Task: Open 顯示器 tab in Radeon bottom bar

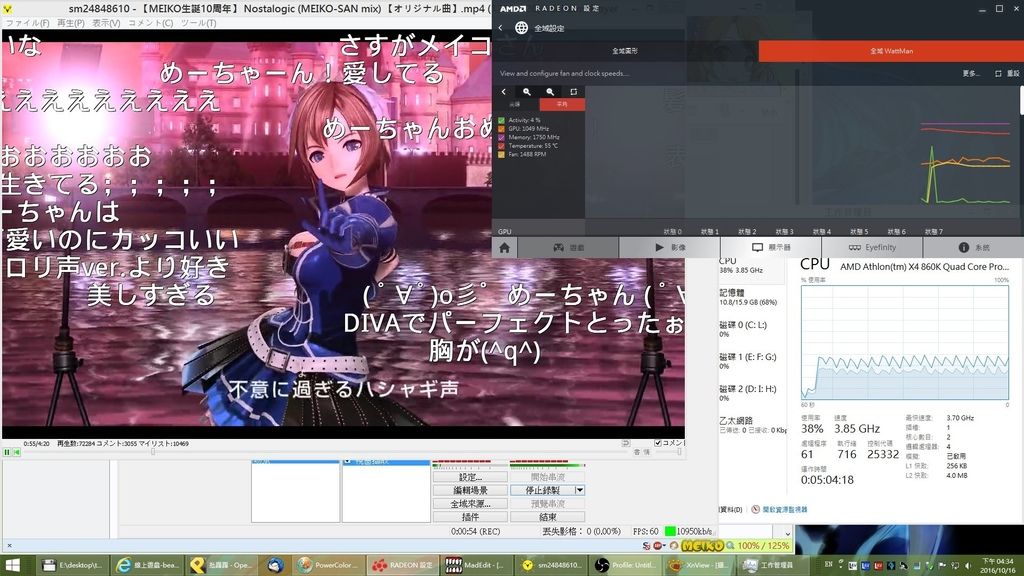Action: (771, 248)
